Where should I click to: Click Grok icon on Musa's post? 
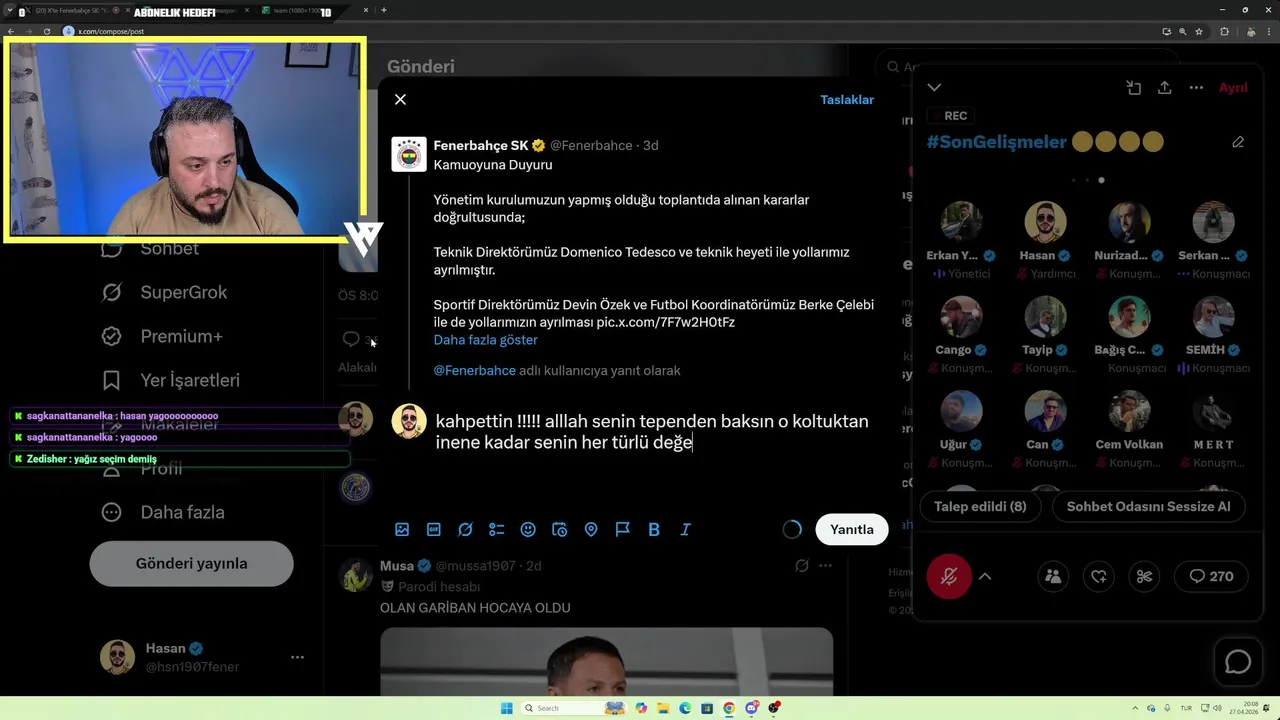point(801,566)
